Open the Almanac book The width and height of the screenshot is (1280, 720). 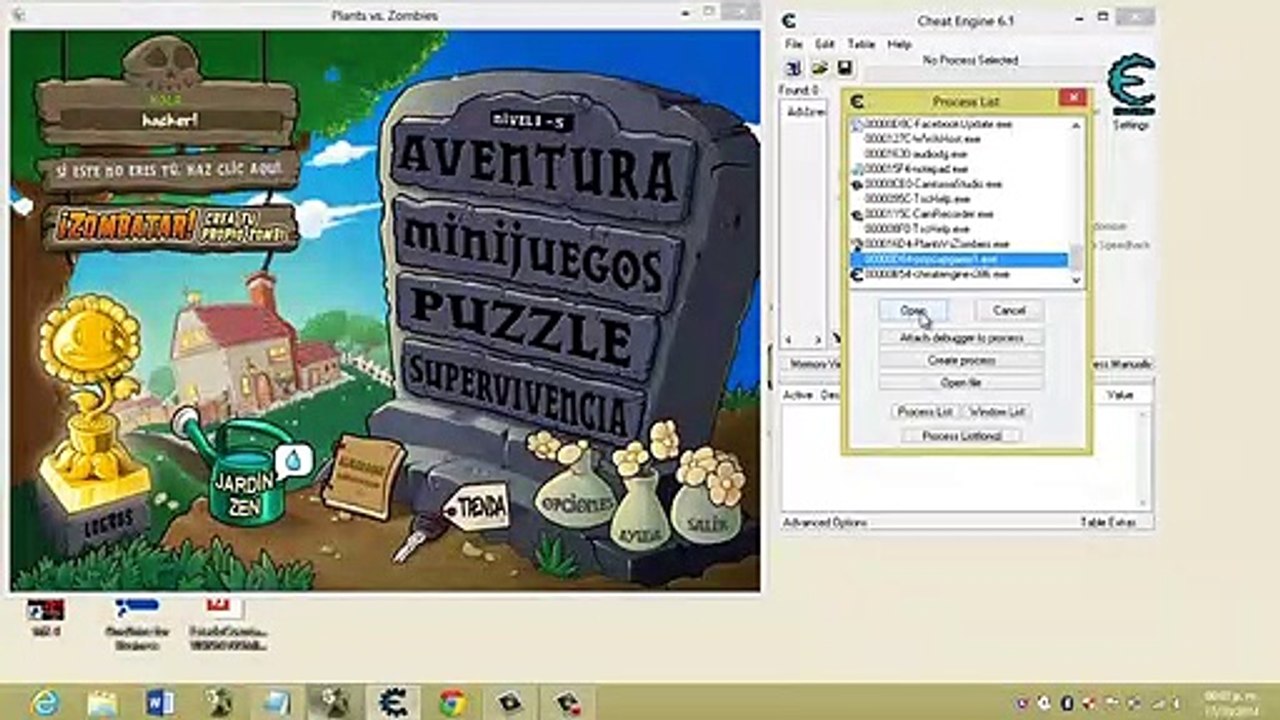click(x=363, y=477)
